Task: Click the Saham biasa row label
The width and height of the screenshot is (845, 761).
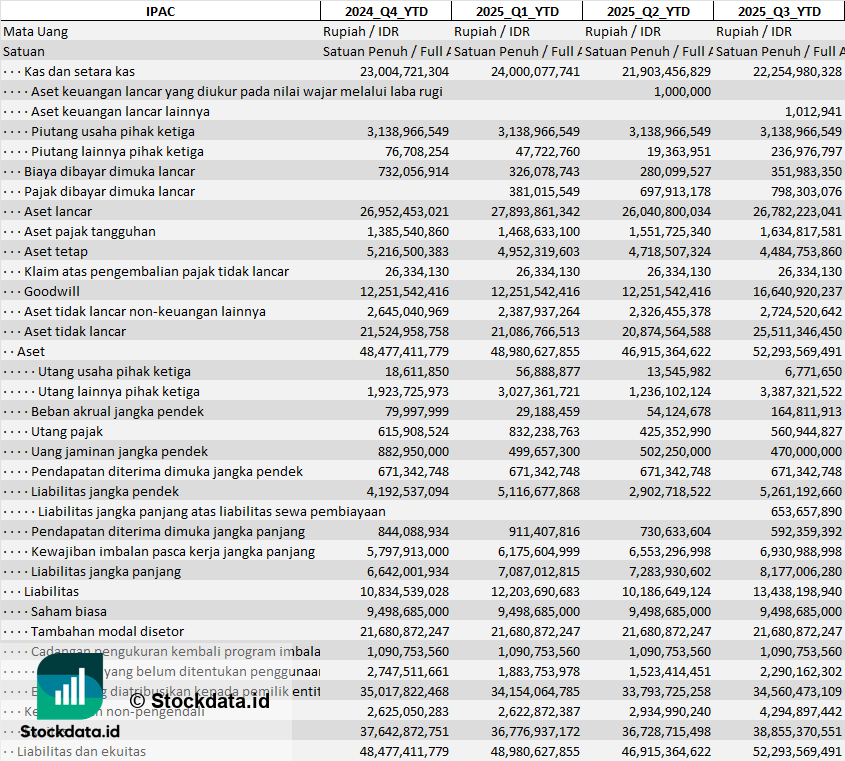Action: [x=68, y=611]
